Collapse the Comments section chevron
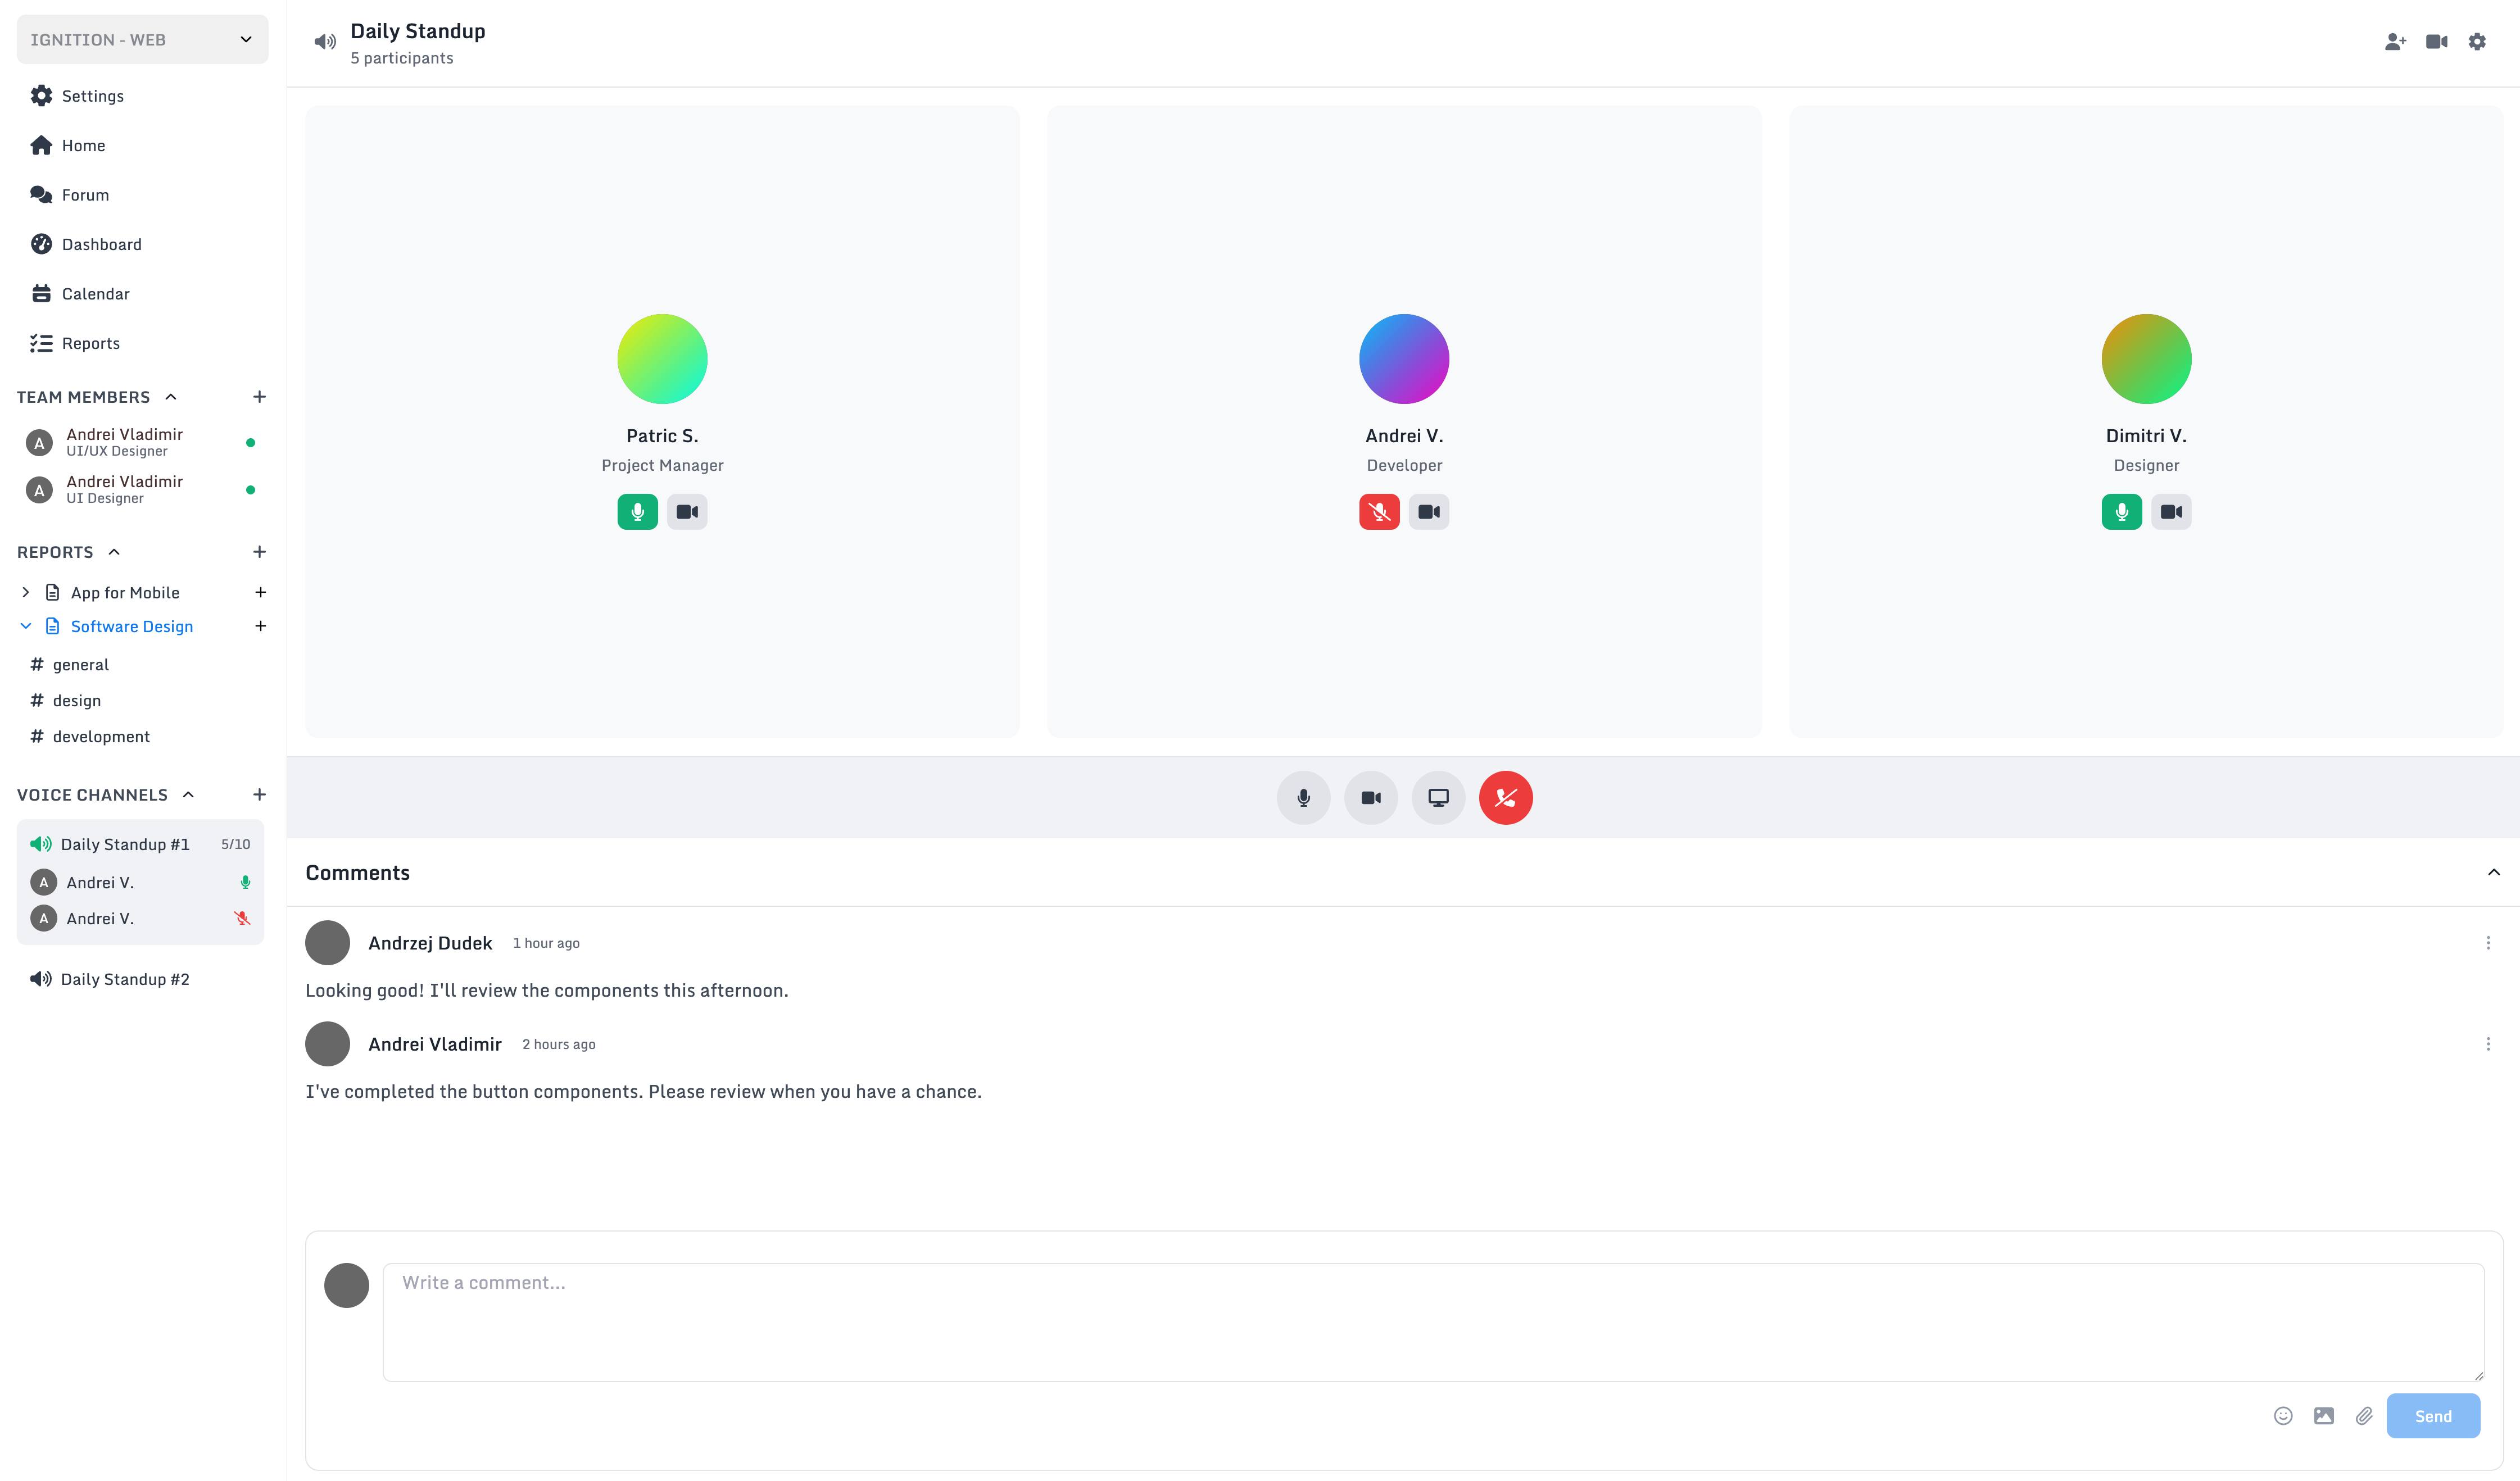This screenshot has width=2520, height=1481. 2493,873
